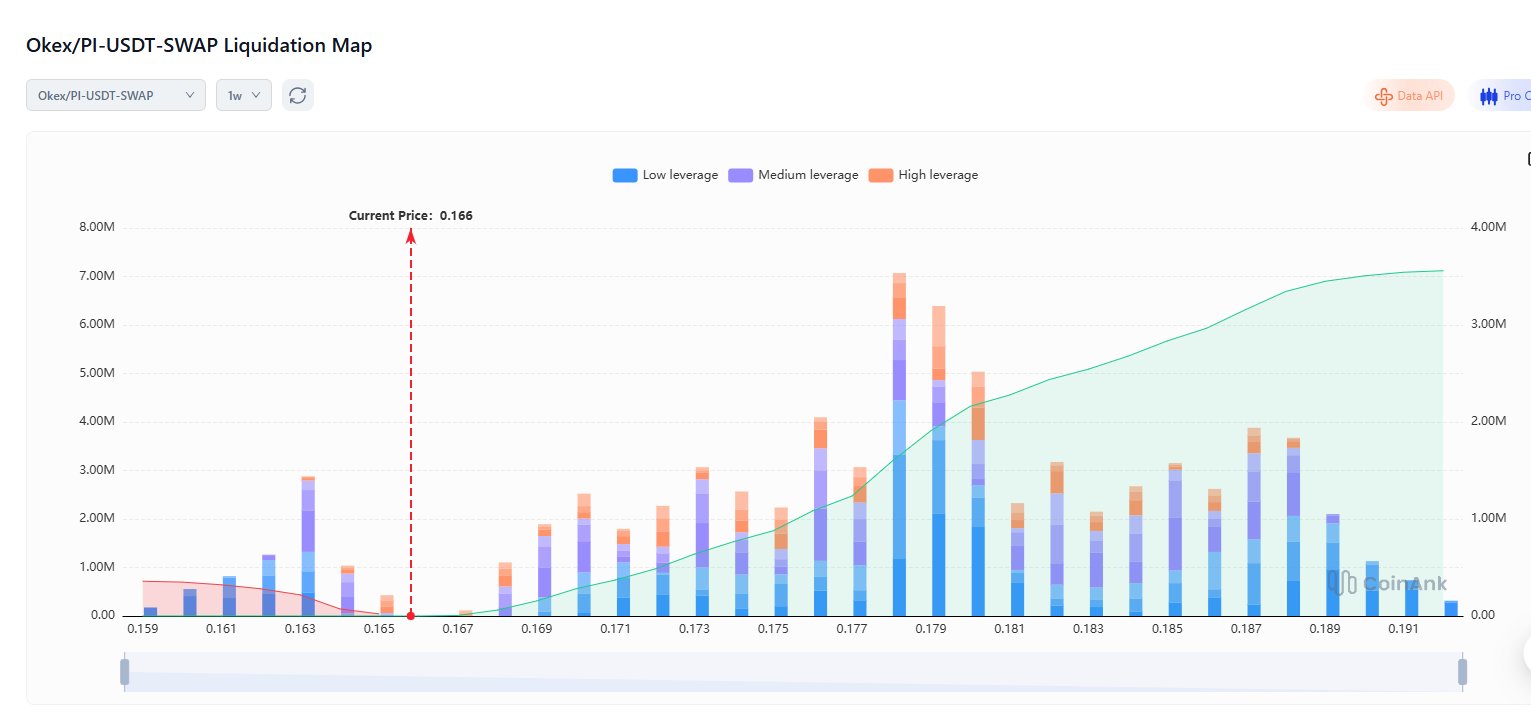Viewport: 1531px width, 714px height.
Task: Click the red current price dot marker
Action: click(x=411, y=615)
